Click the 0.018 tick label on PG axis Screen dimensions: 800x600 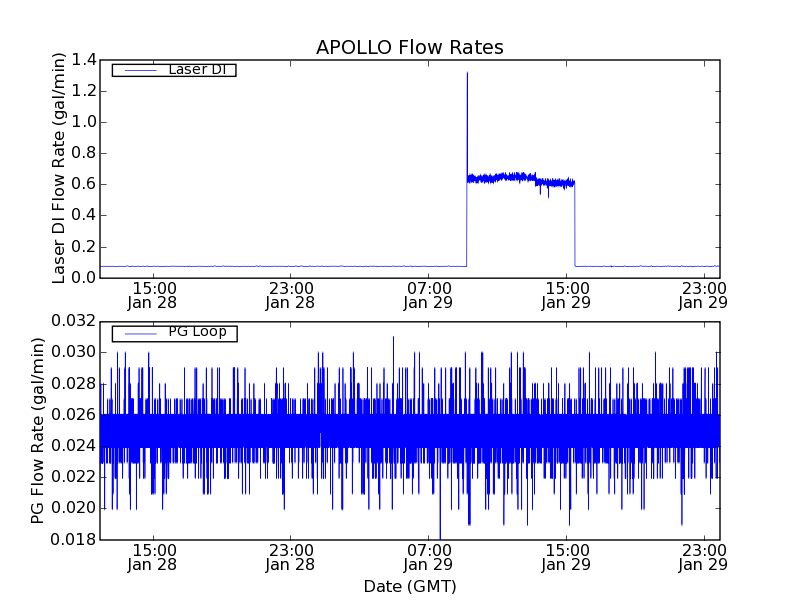73,539
